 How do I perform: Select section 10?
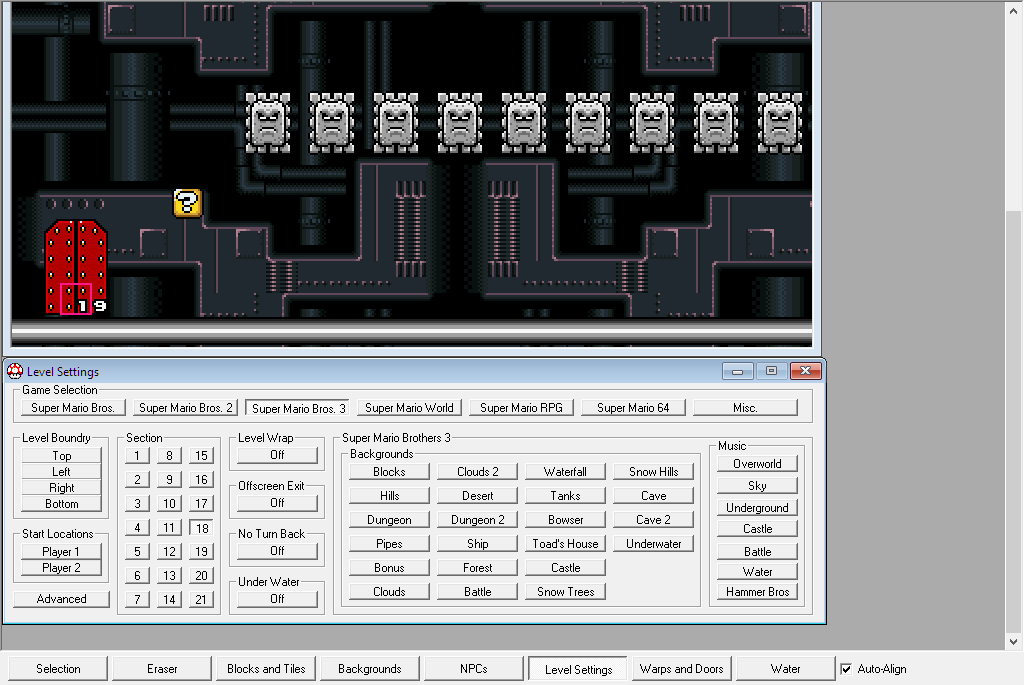(x=169, y=503)
